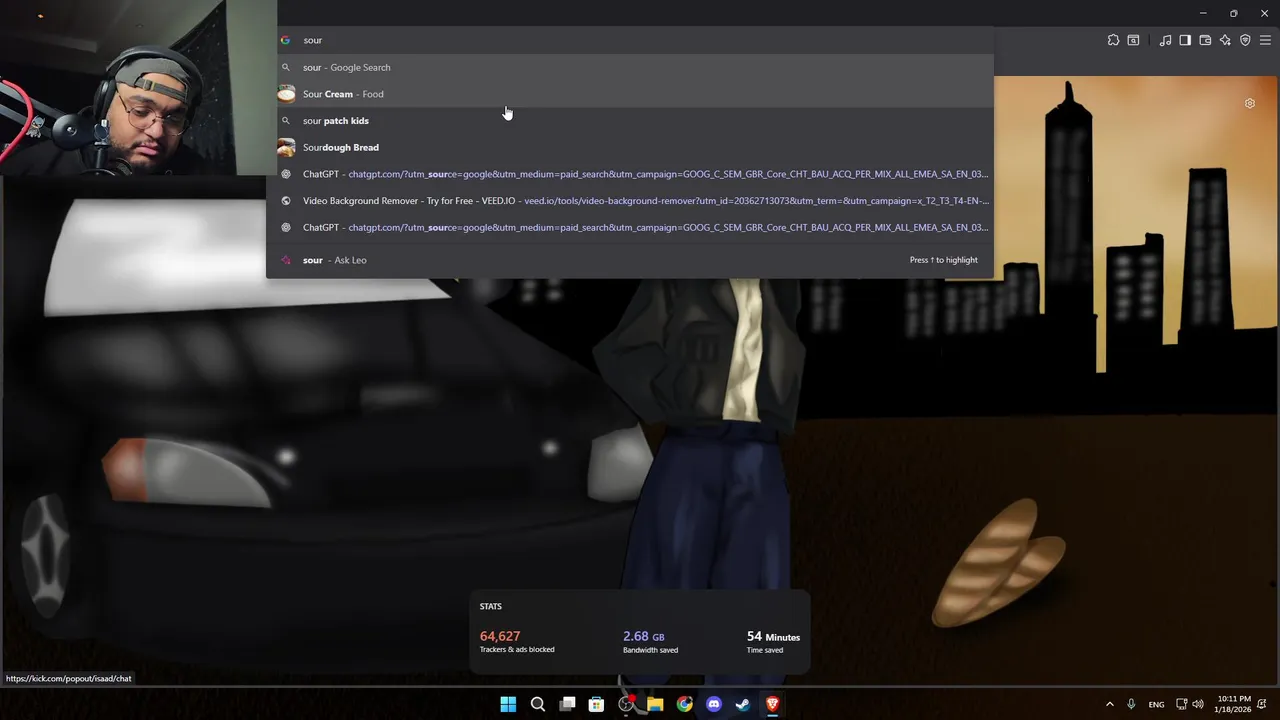1280x720 pixels.
Task: Expand the system tray hidden icons chevron
Action: coord(1109,704)
